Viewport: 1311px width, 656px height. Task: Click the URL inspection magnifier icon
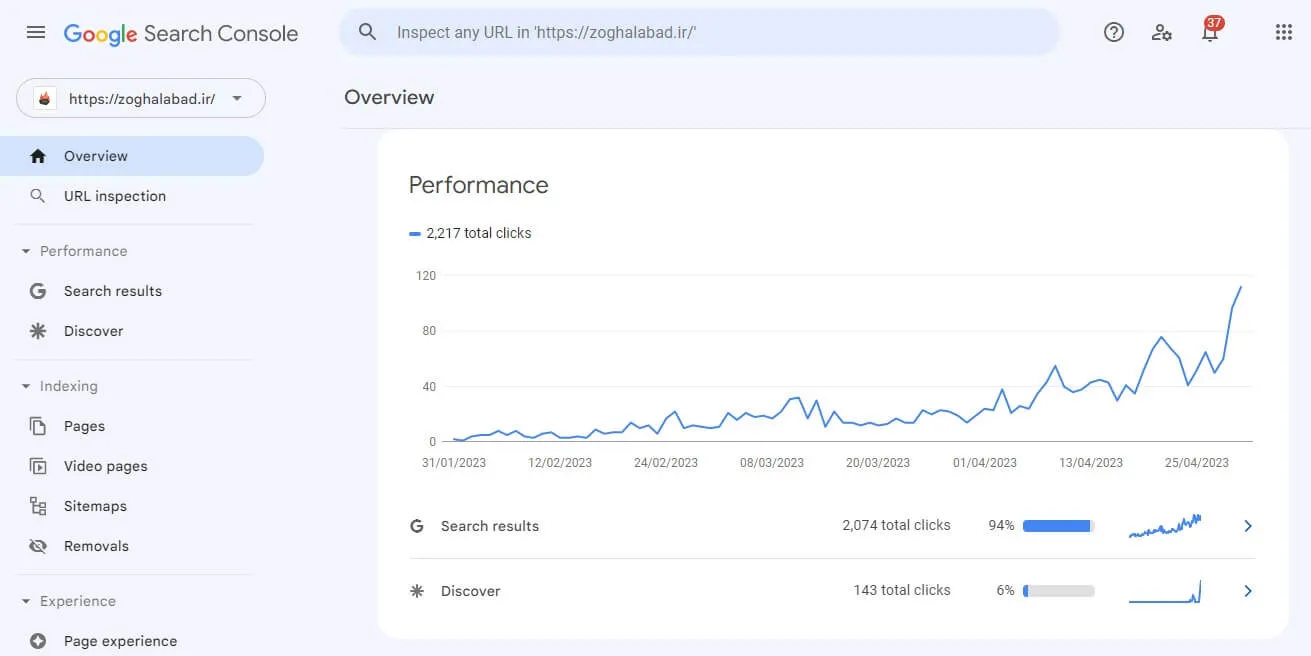pyautogui.click(x=38, y=196)
